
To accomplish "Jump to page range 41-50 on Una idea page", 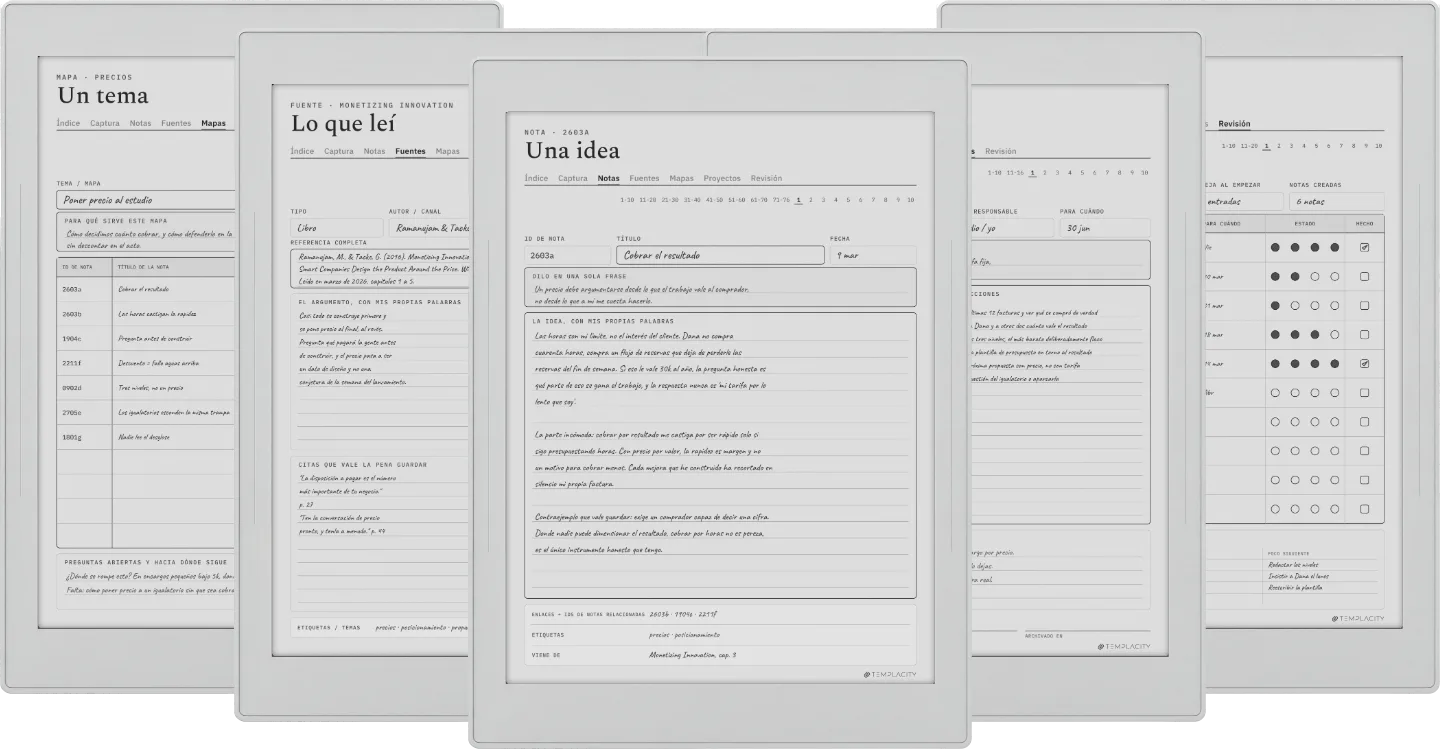I will coord(715,200).
